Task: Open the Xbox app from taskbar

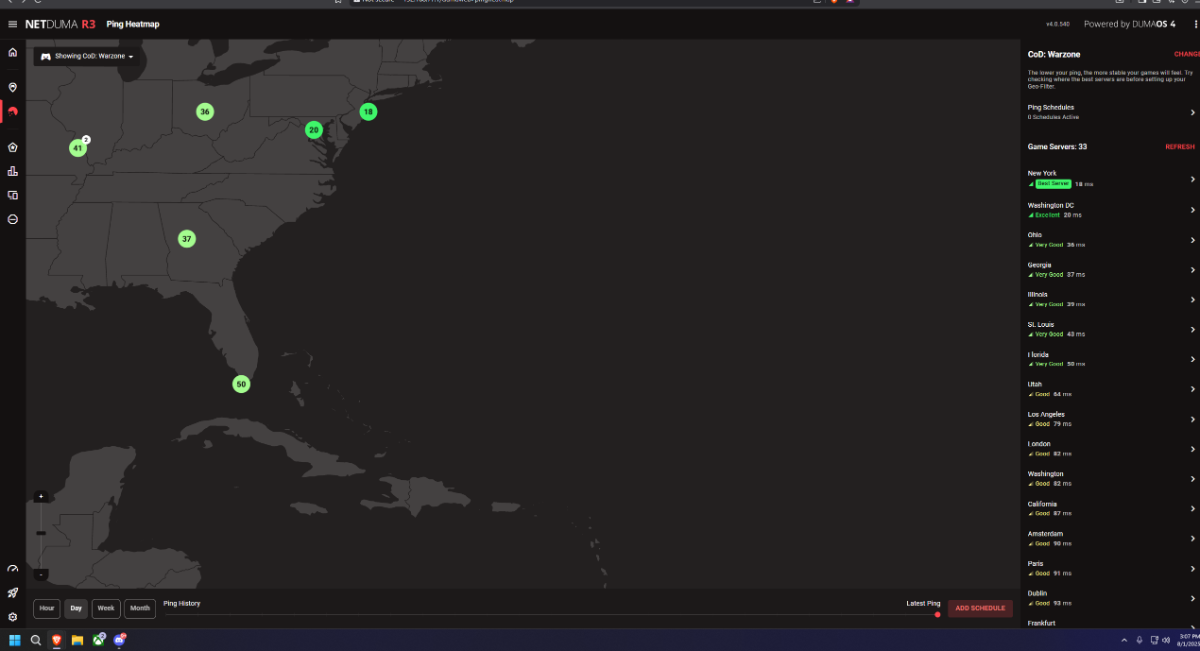Action: click(x=99, y=639)
